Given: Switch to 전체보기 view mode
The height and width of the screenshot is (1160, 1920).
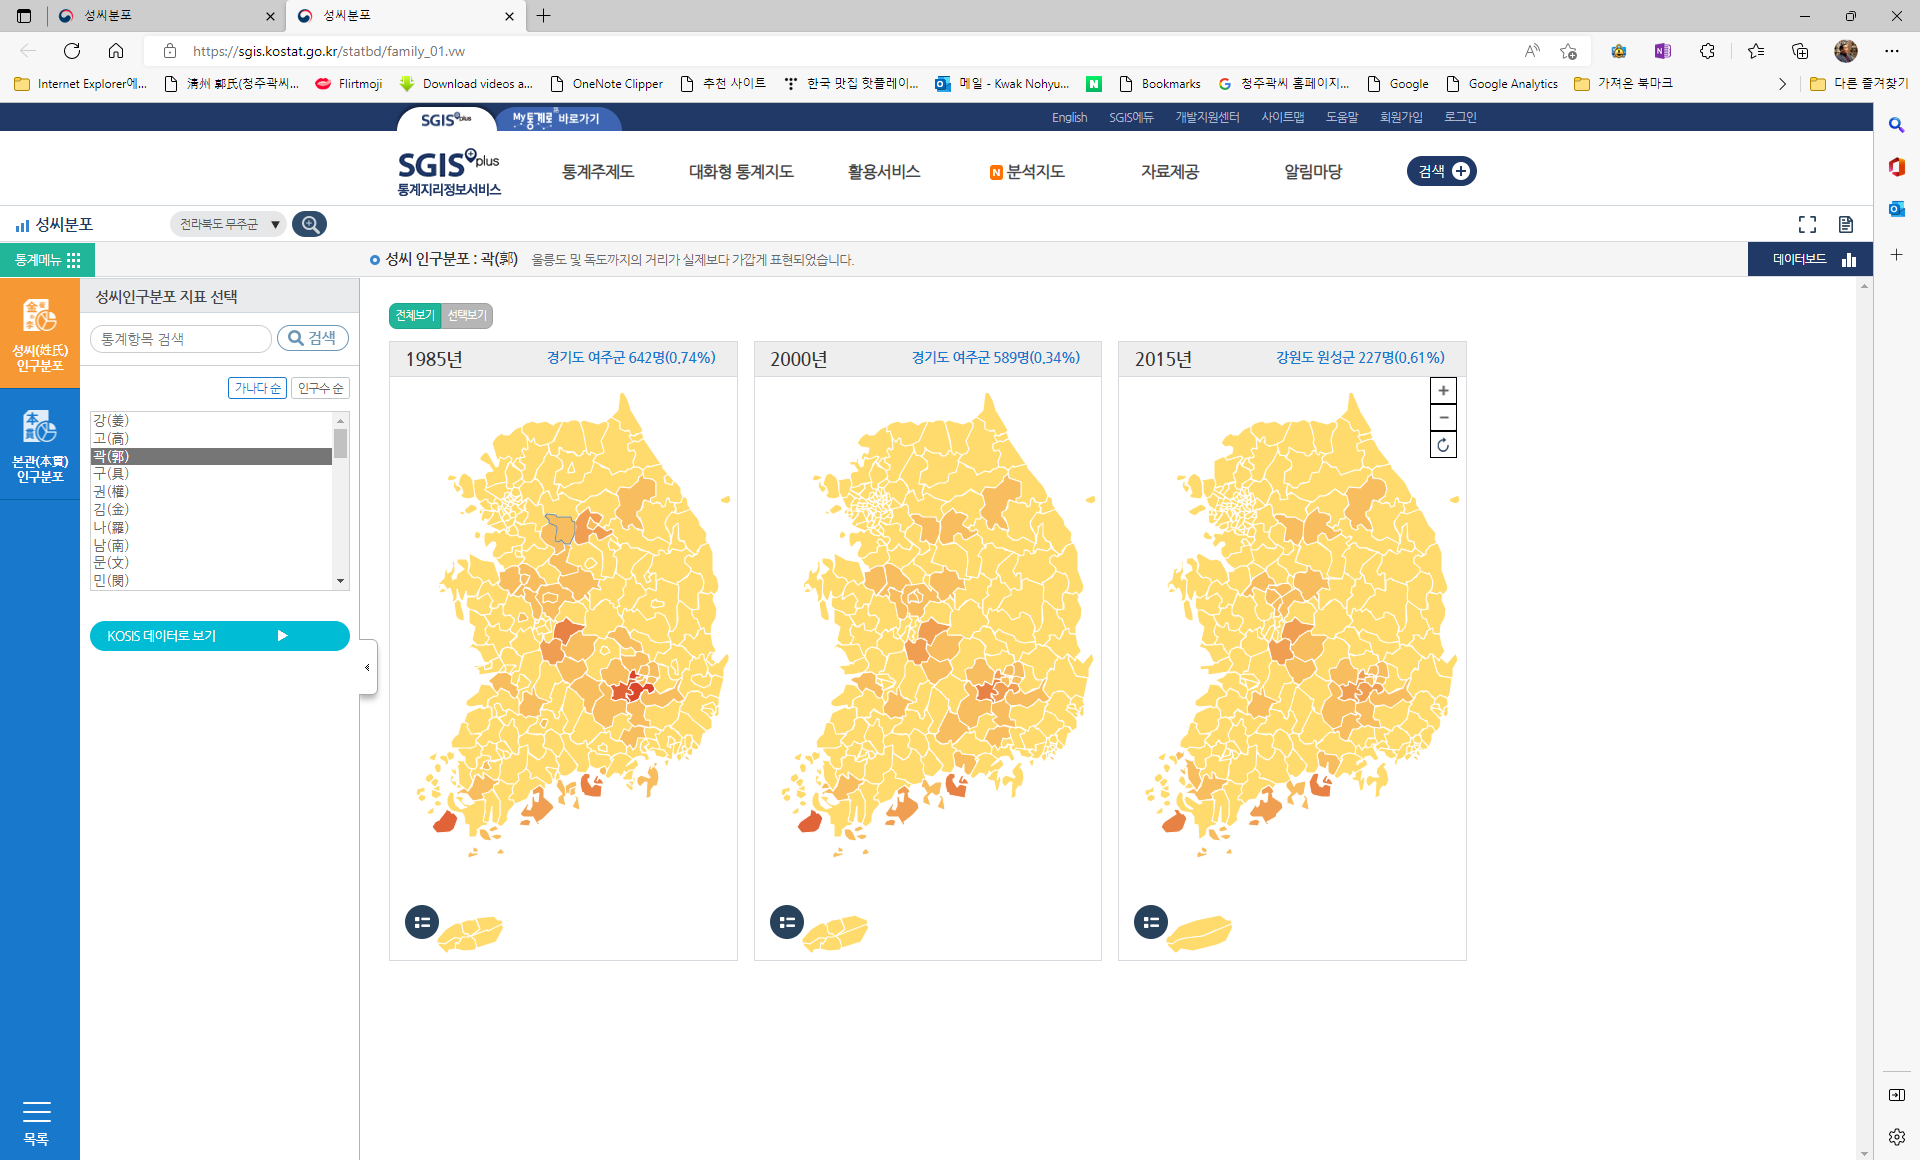Looking at the screenshot, I should pos(414,316).
